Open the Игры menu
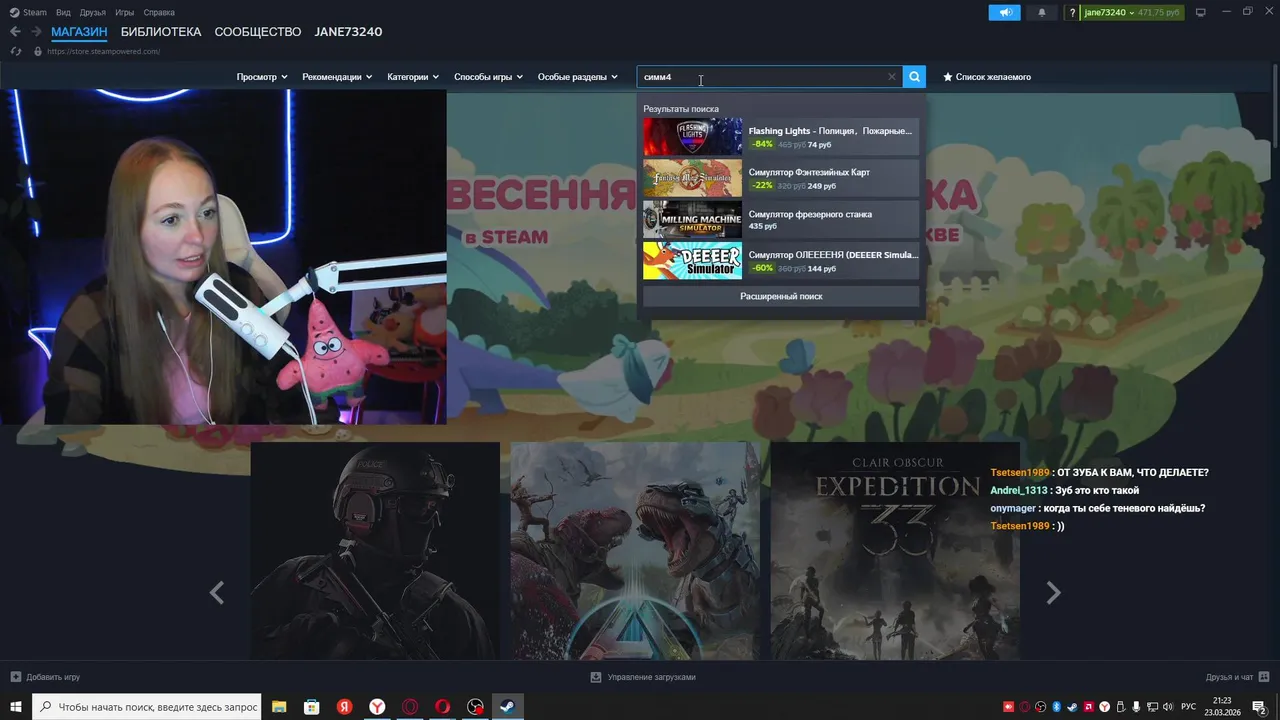Viewport: 1280px width, 720px height. pyautogui.click(x=125, y=12)
